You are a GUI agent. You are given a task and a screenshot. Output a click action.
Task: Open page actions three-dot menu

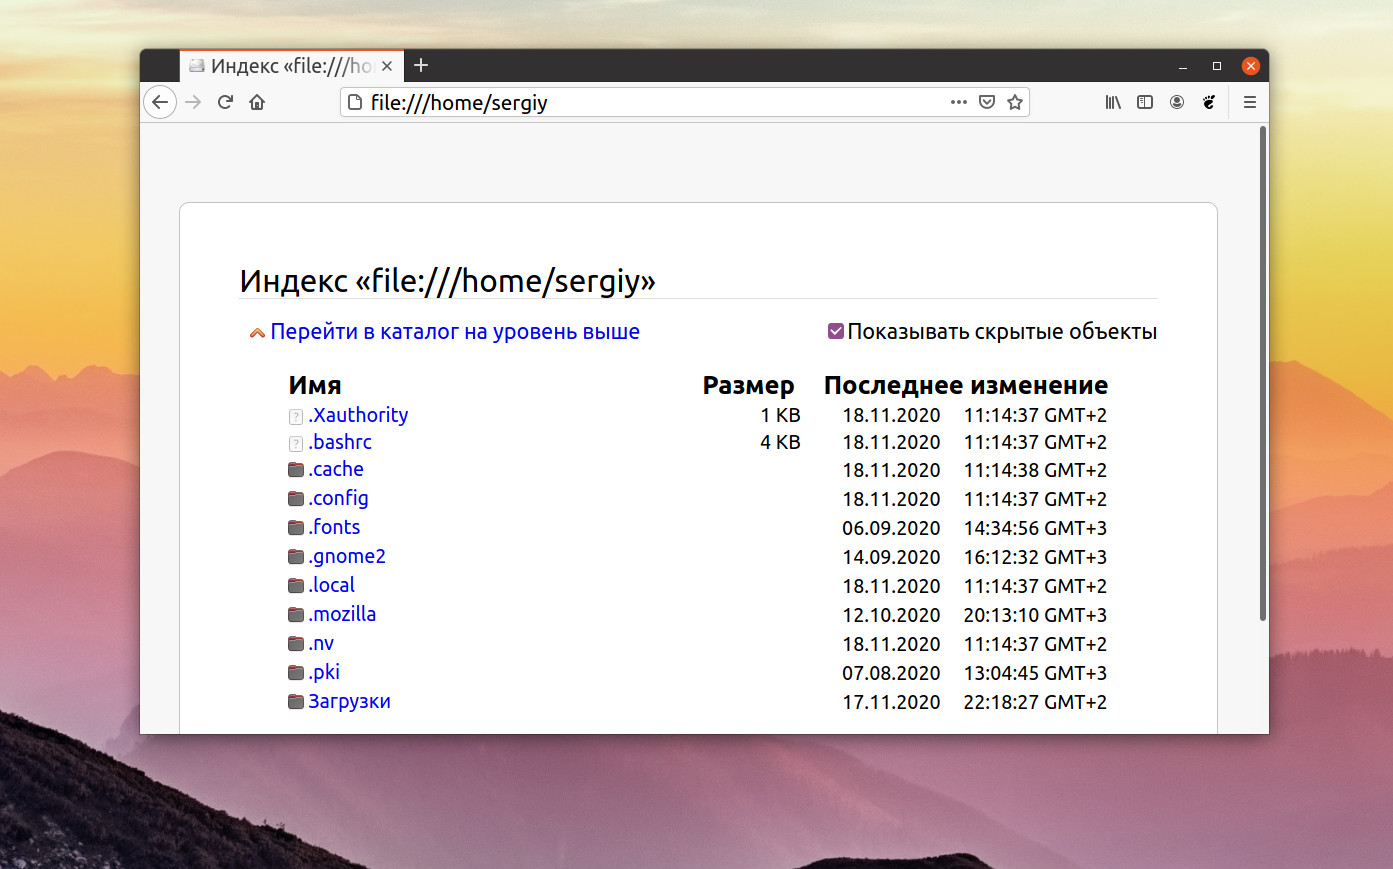coord(959,102)
